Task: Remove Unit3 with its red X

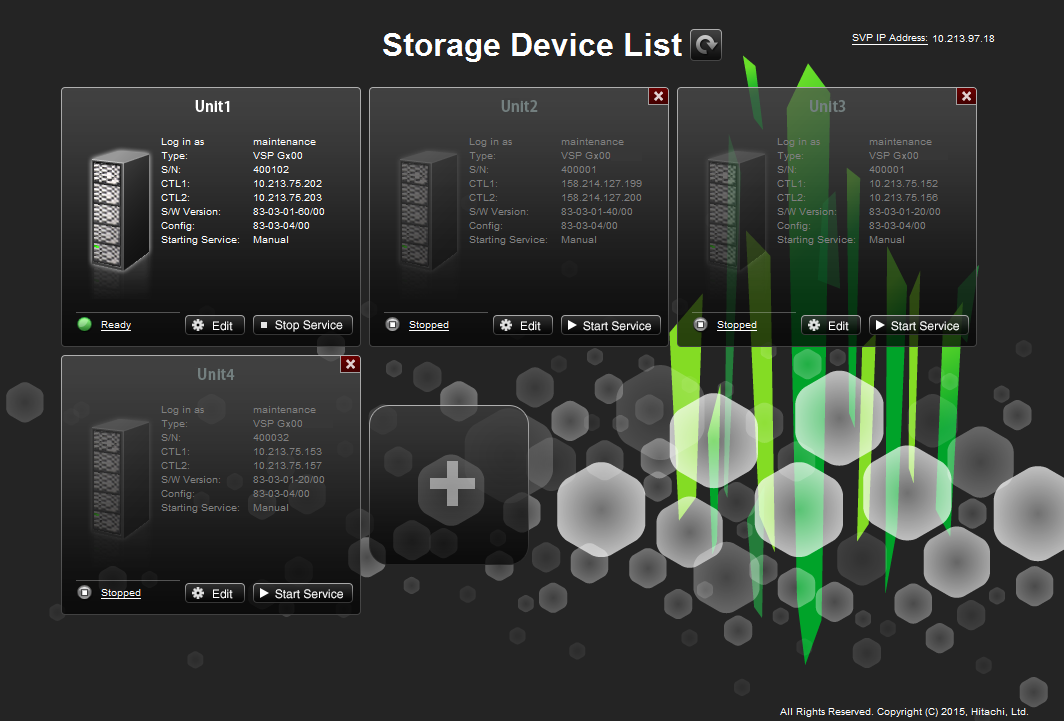Action: pyautogui.click(x=966, y=96)
